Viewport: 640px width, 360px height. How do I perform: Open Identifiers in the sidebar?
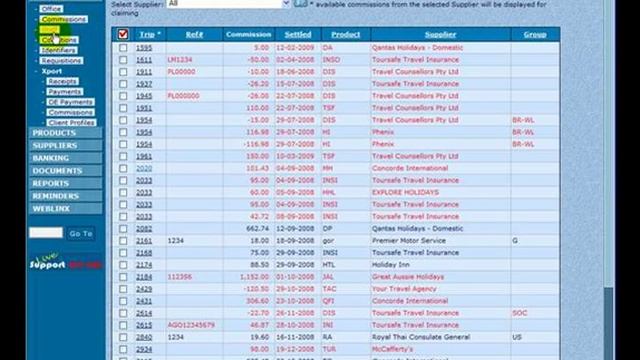(x=59, y=50)
